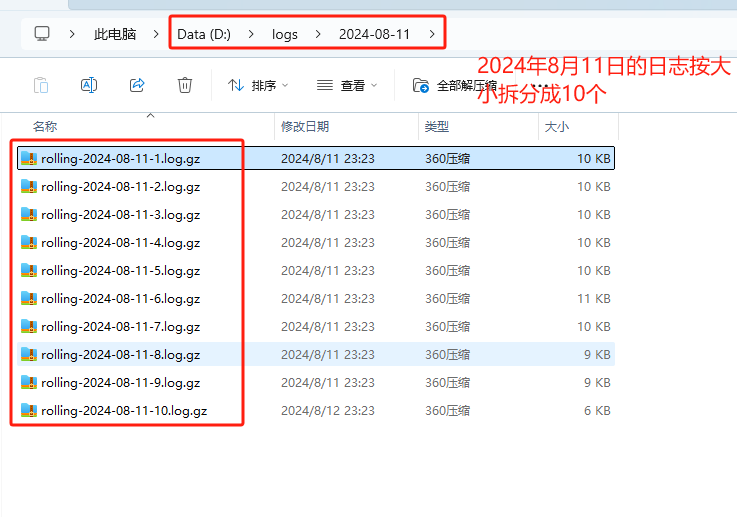This screenshot has height=517, width=737.
Task: Open the 查看 view dropdown
Action: tap(346, 85)
